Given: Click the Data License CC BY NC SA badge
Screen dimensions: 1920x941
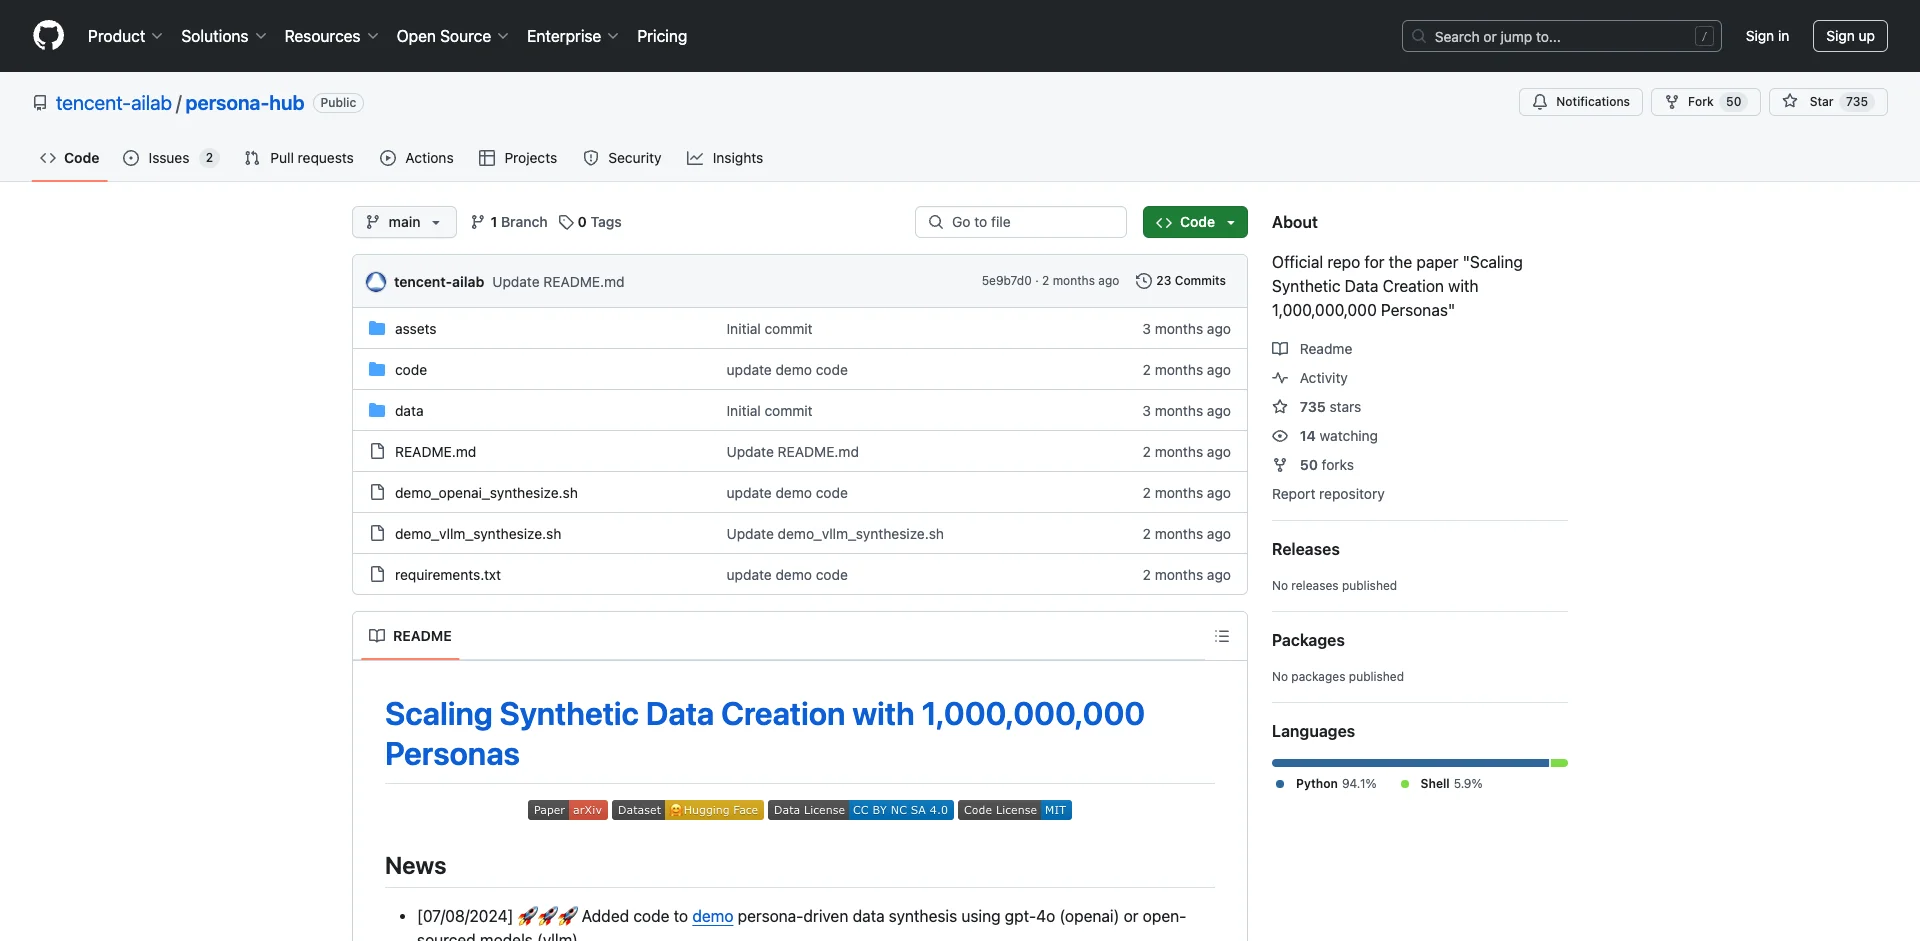Looking at the screenshot, I should click(x=861, y=810).
